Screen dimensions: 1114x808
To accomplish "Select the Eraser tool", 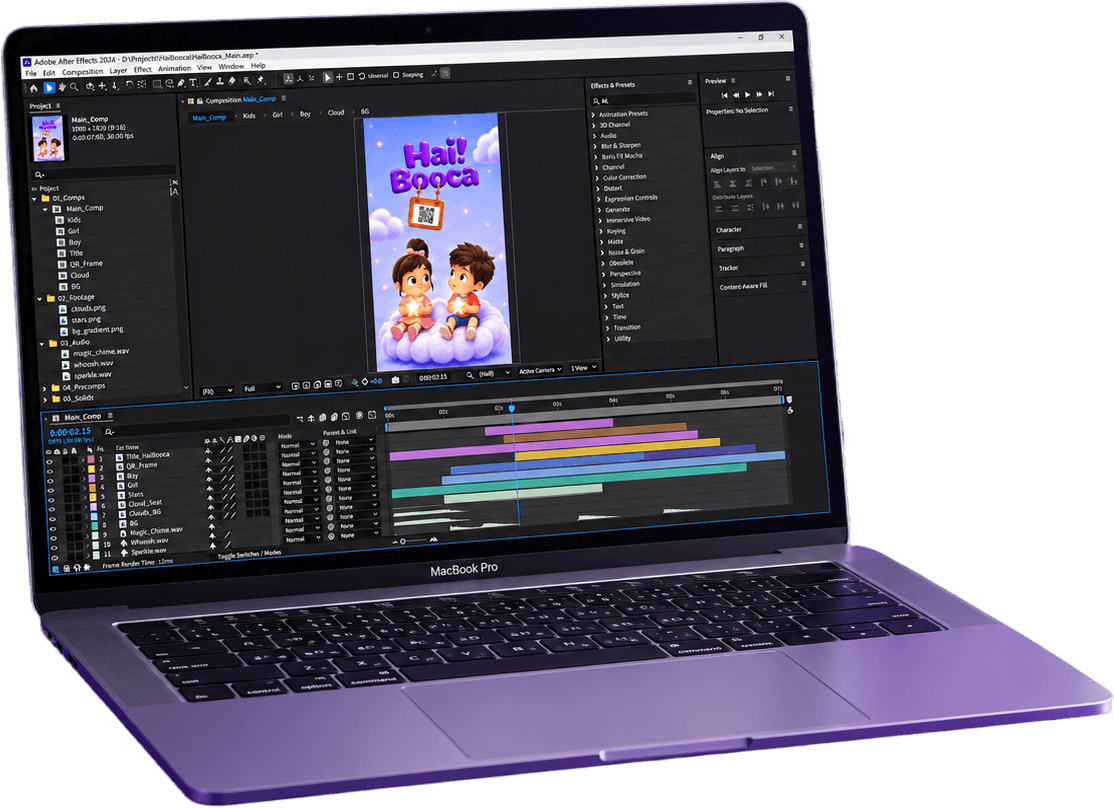I will click(232, 81).
